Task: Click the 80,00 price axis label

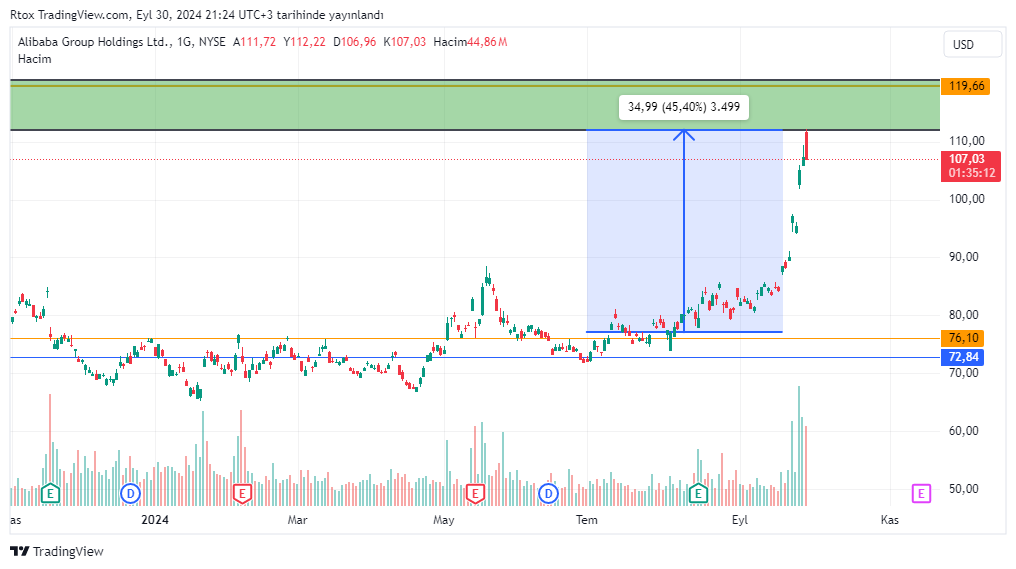Action: pos(964,315)
